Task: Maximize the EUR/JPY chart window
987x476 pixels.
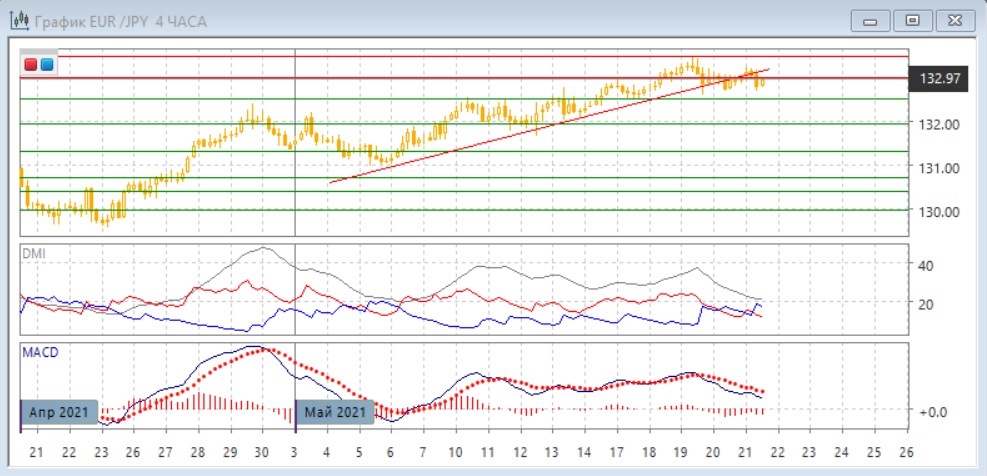Action: 912,20
